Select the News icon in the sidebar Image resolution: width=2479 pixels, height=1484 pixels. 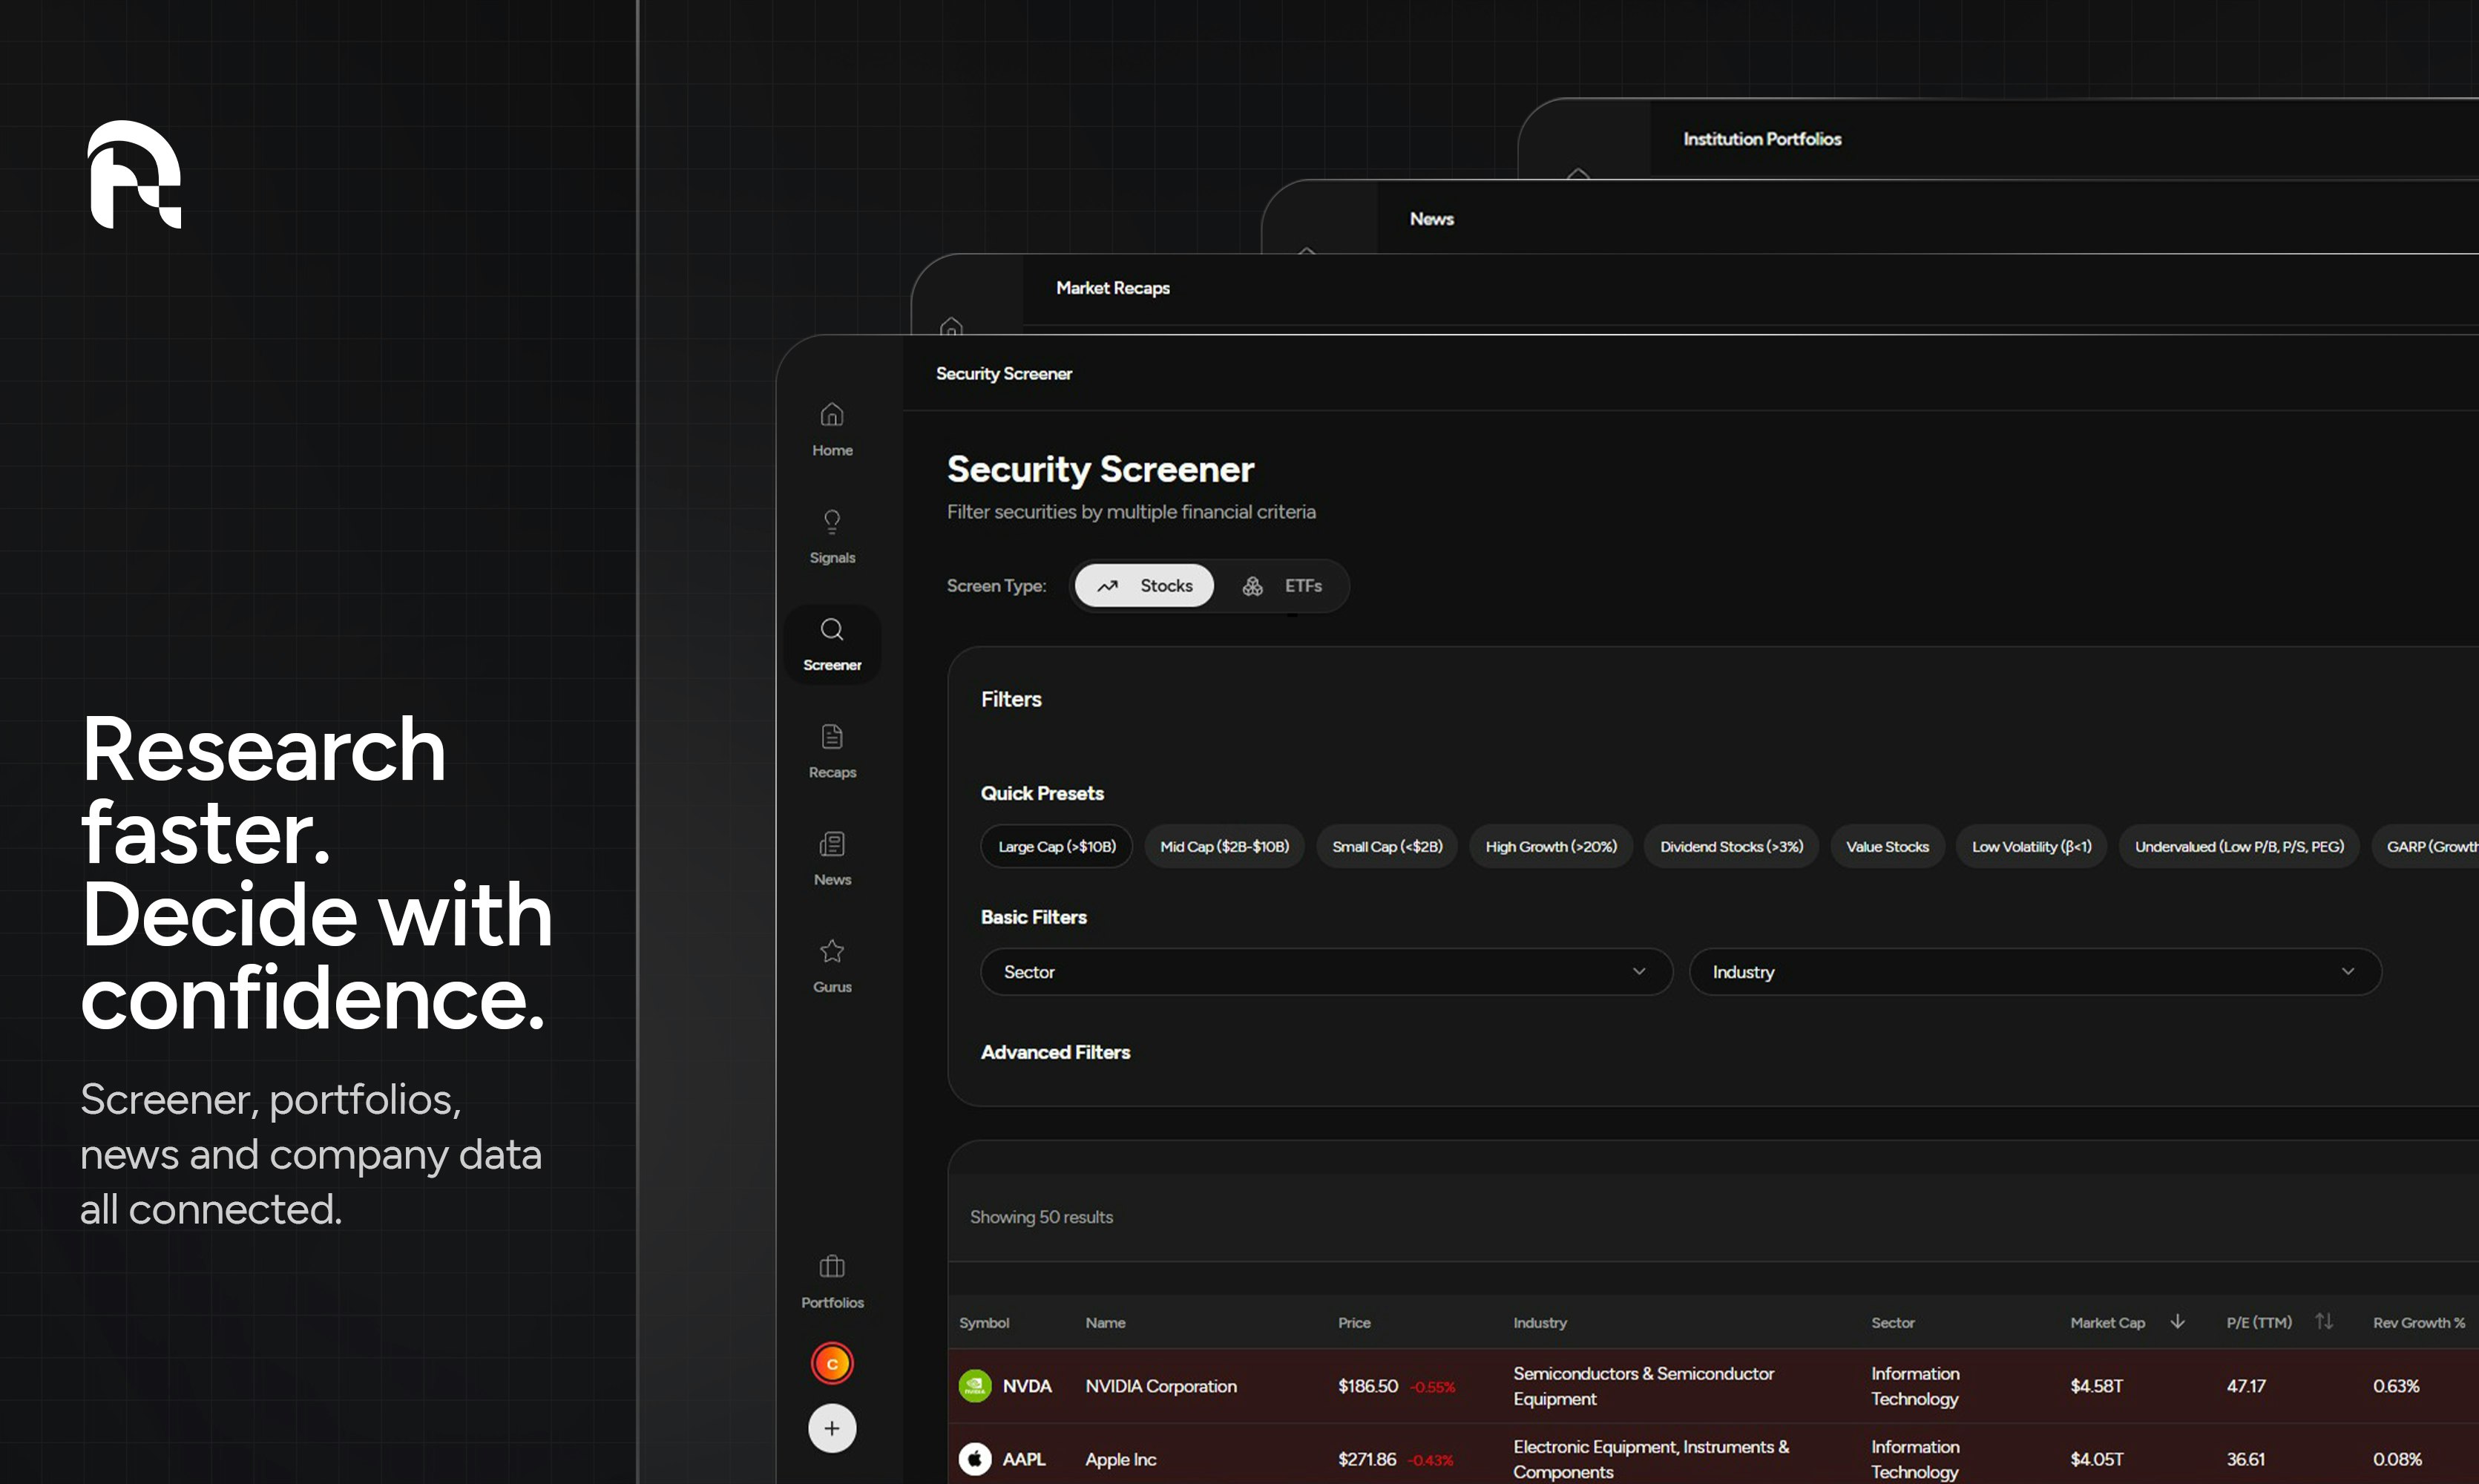click(831, 858)
